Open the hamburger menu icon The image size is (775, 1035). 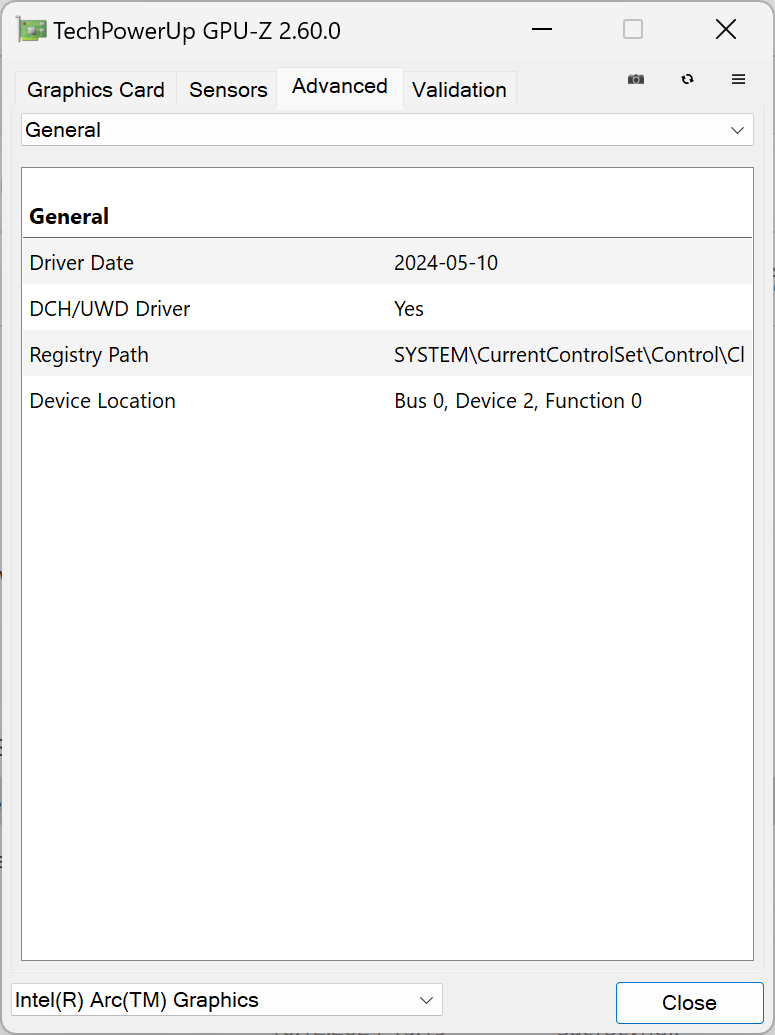point(739,80)
